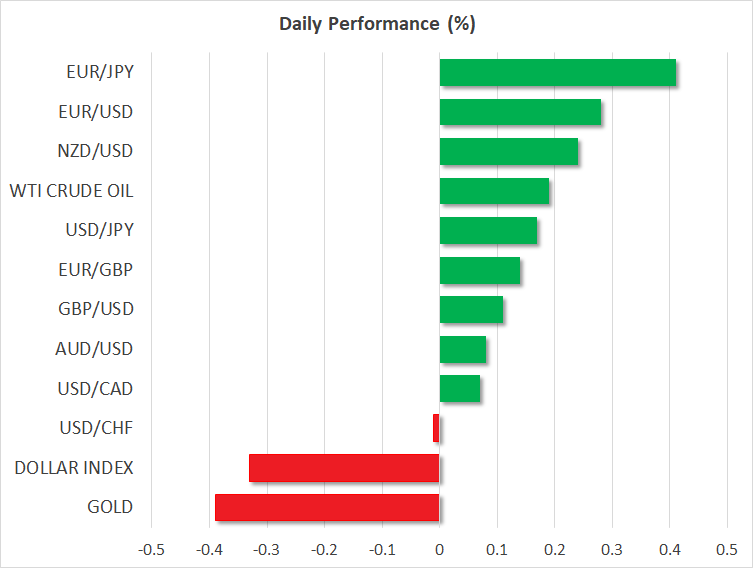This screenshot has height=568, width=753.
Task: Click the EUR/GBP bar
Action: pos(479,270)
